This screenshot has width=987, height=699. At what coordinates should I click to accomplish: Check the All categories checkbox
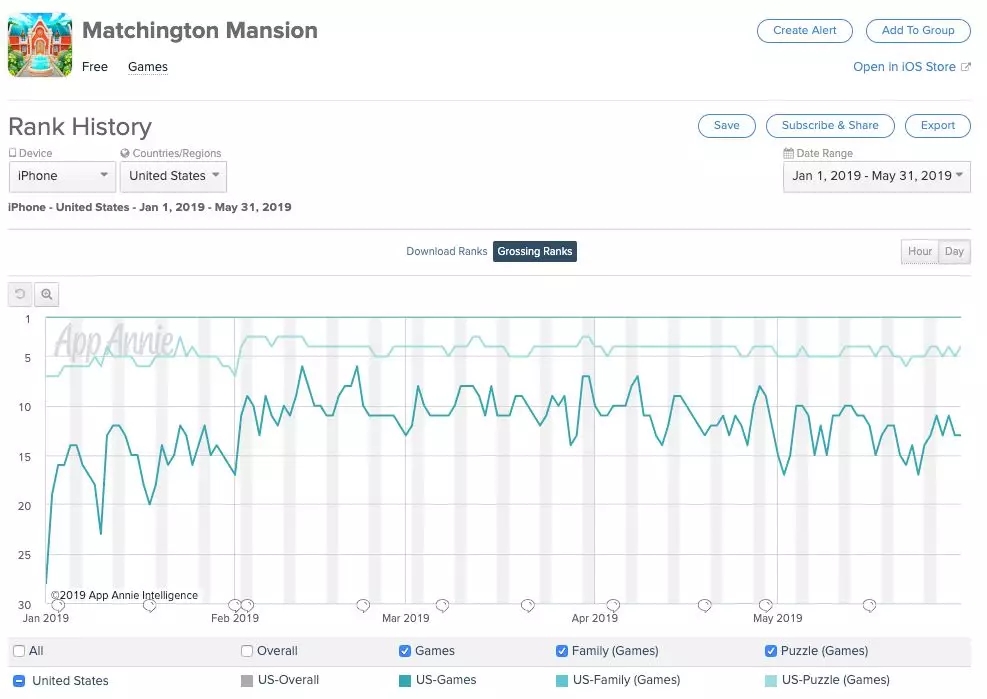coord(19,651)
